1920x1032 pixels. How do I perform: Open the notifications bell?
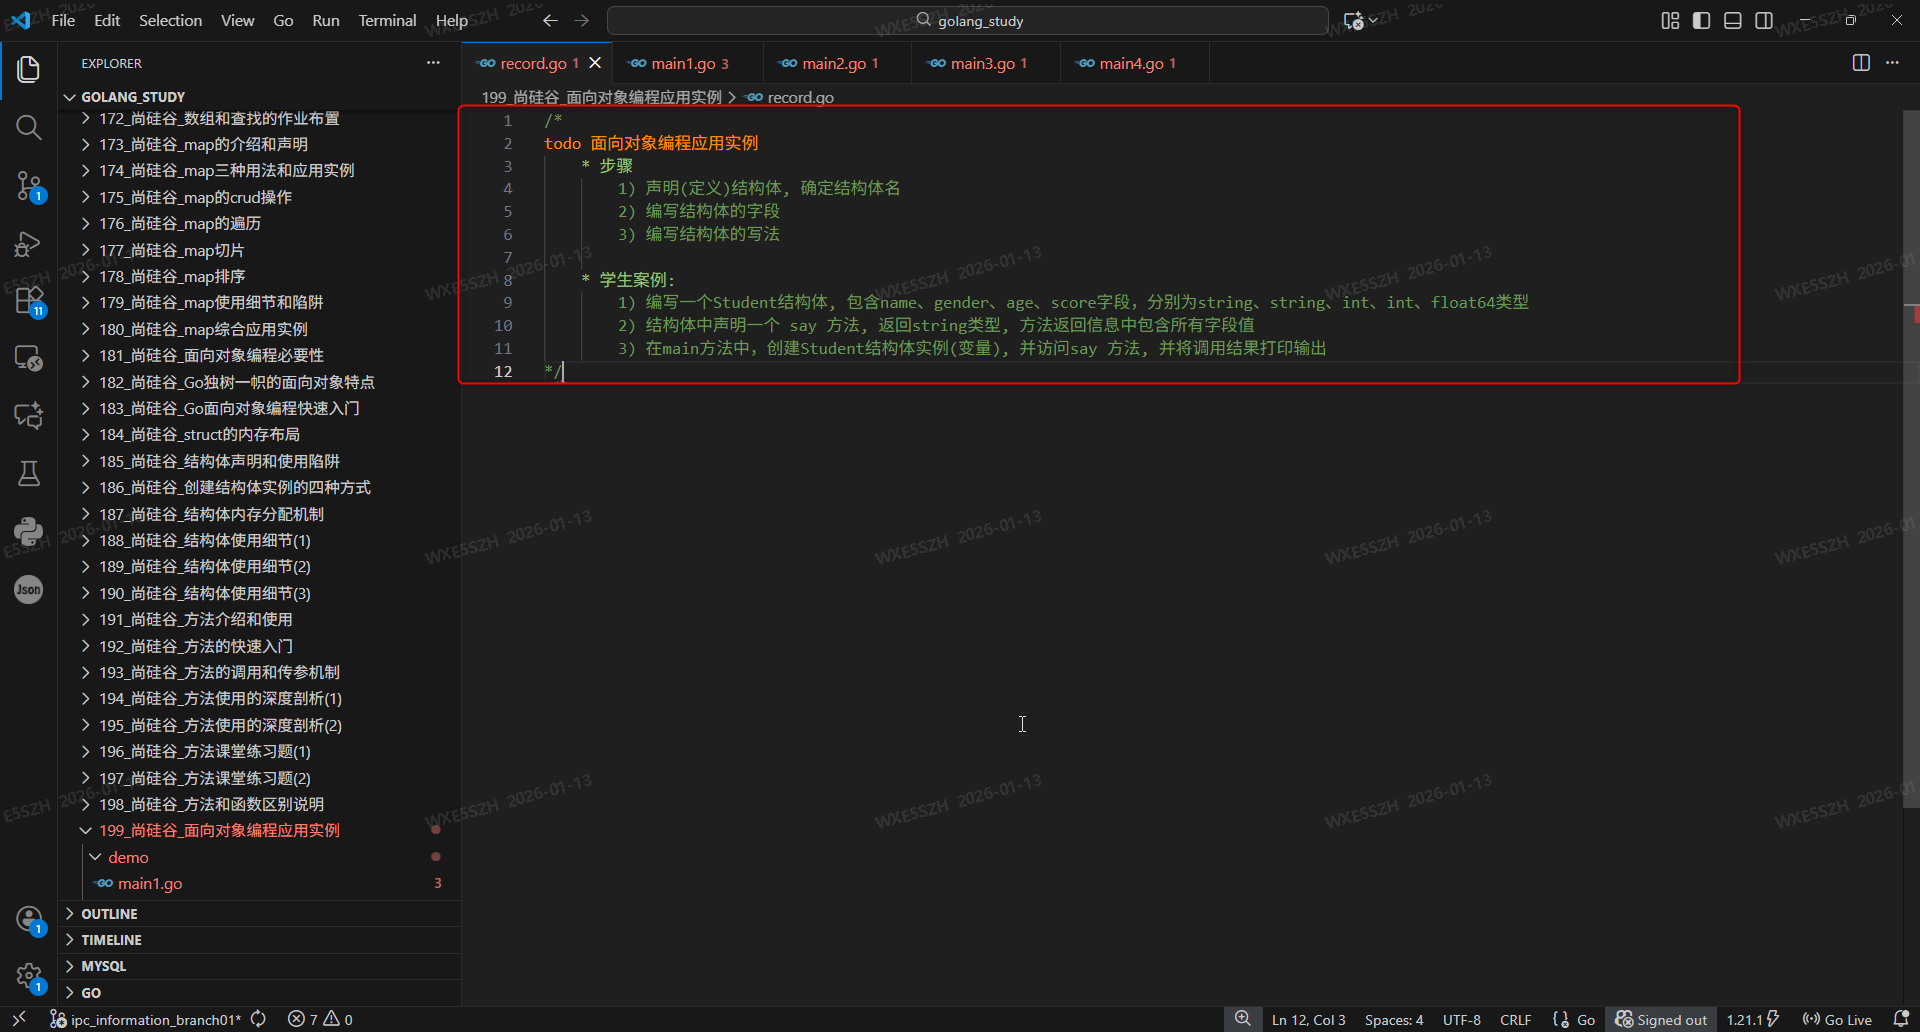(1901, 1019)
